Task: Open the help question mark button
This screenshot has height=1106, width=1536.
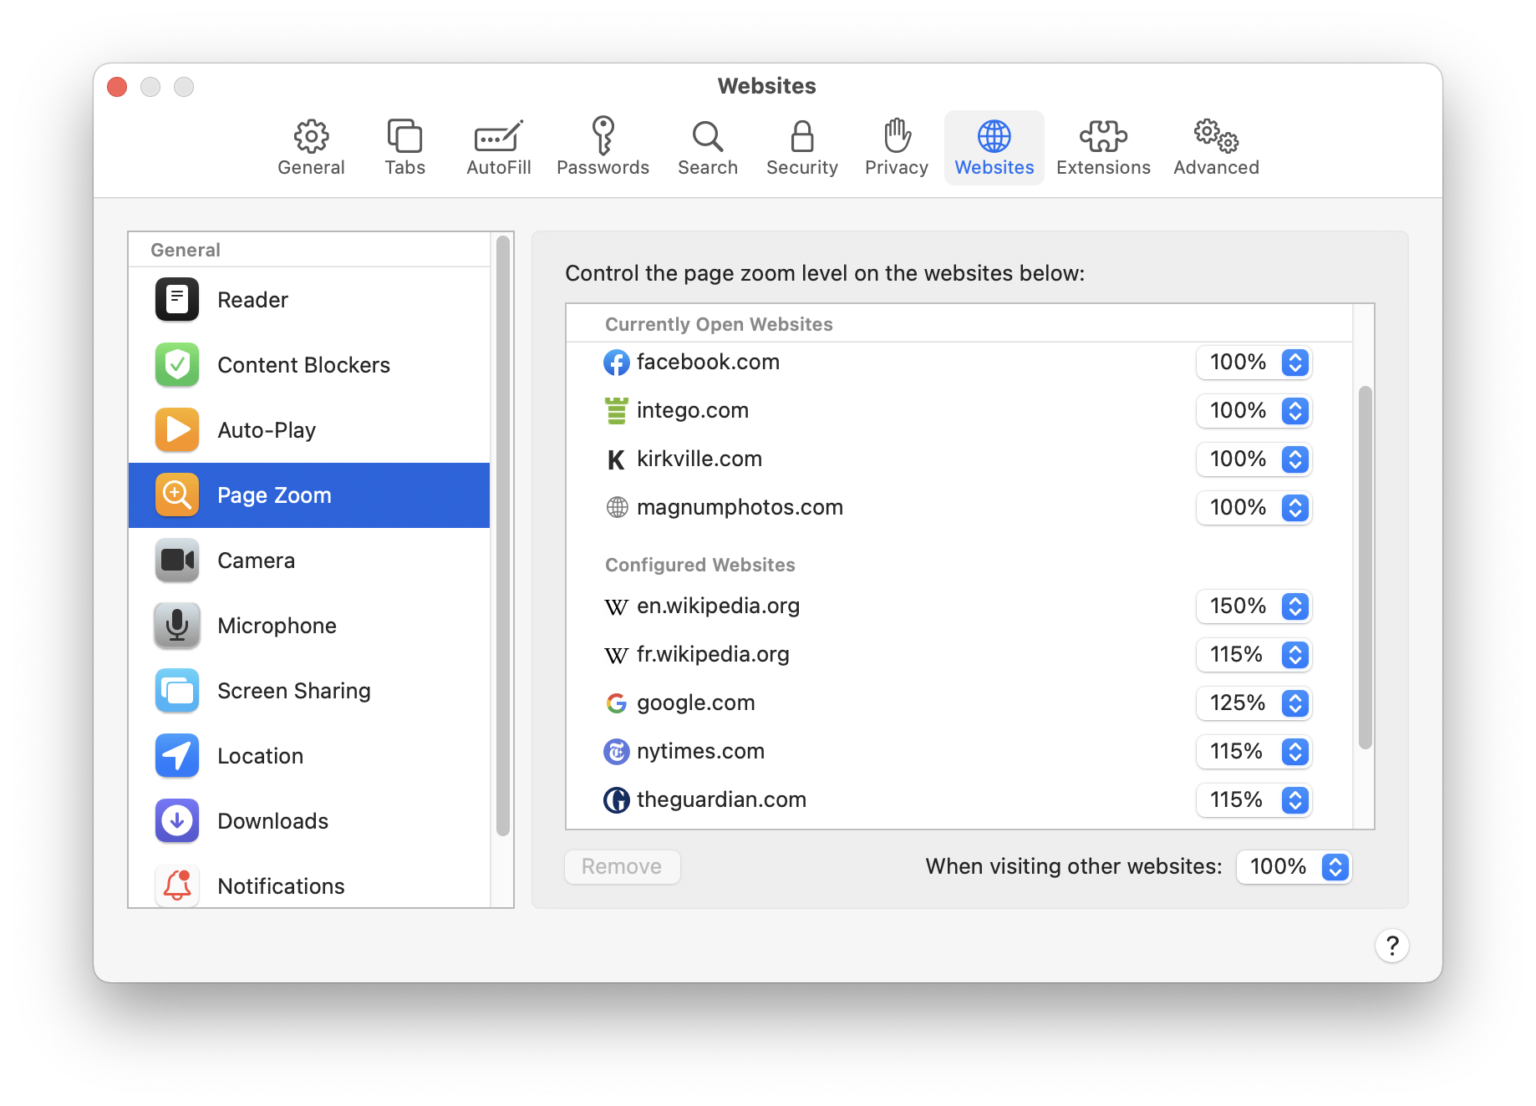Action: pos(1392,945)
